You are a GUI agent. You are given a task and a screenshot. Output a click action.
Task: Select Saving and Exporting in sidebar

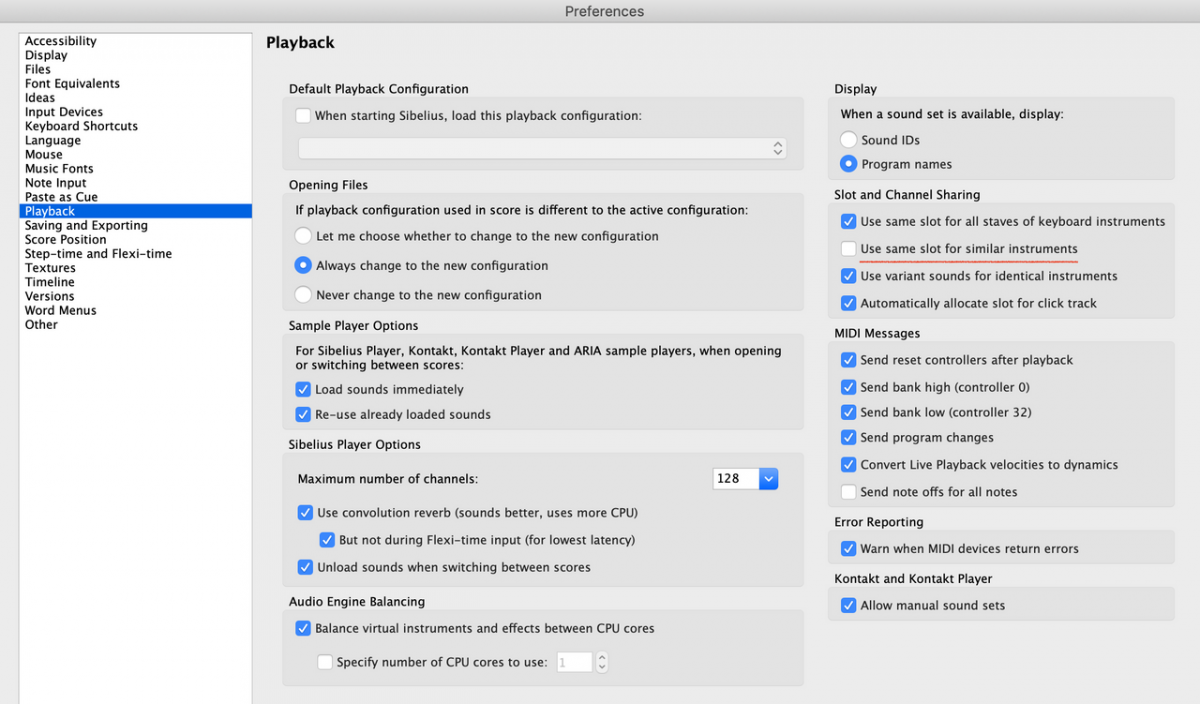tap(86, 225)
